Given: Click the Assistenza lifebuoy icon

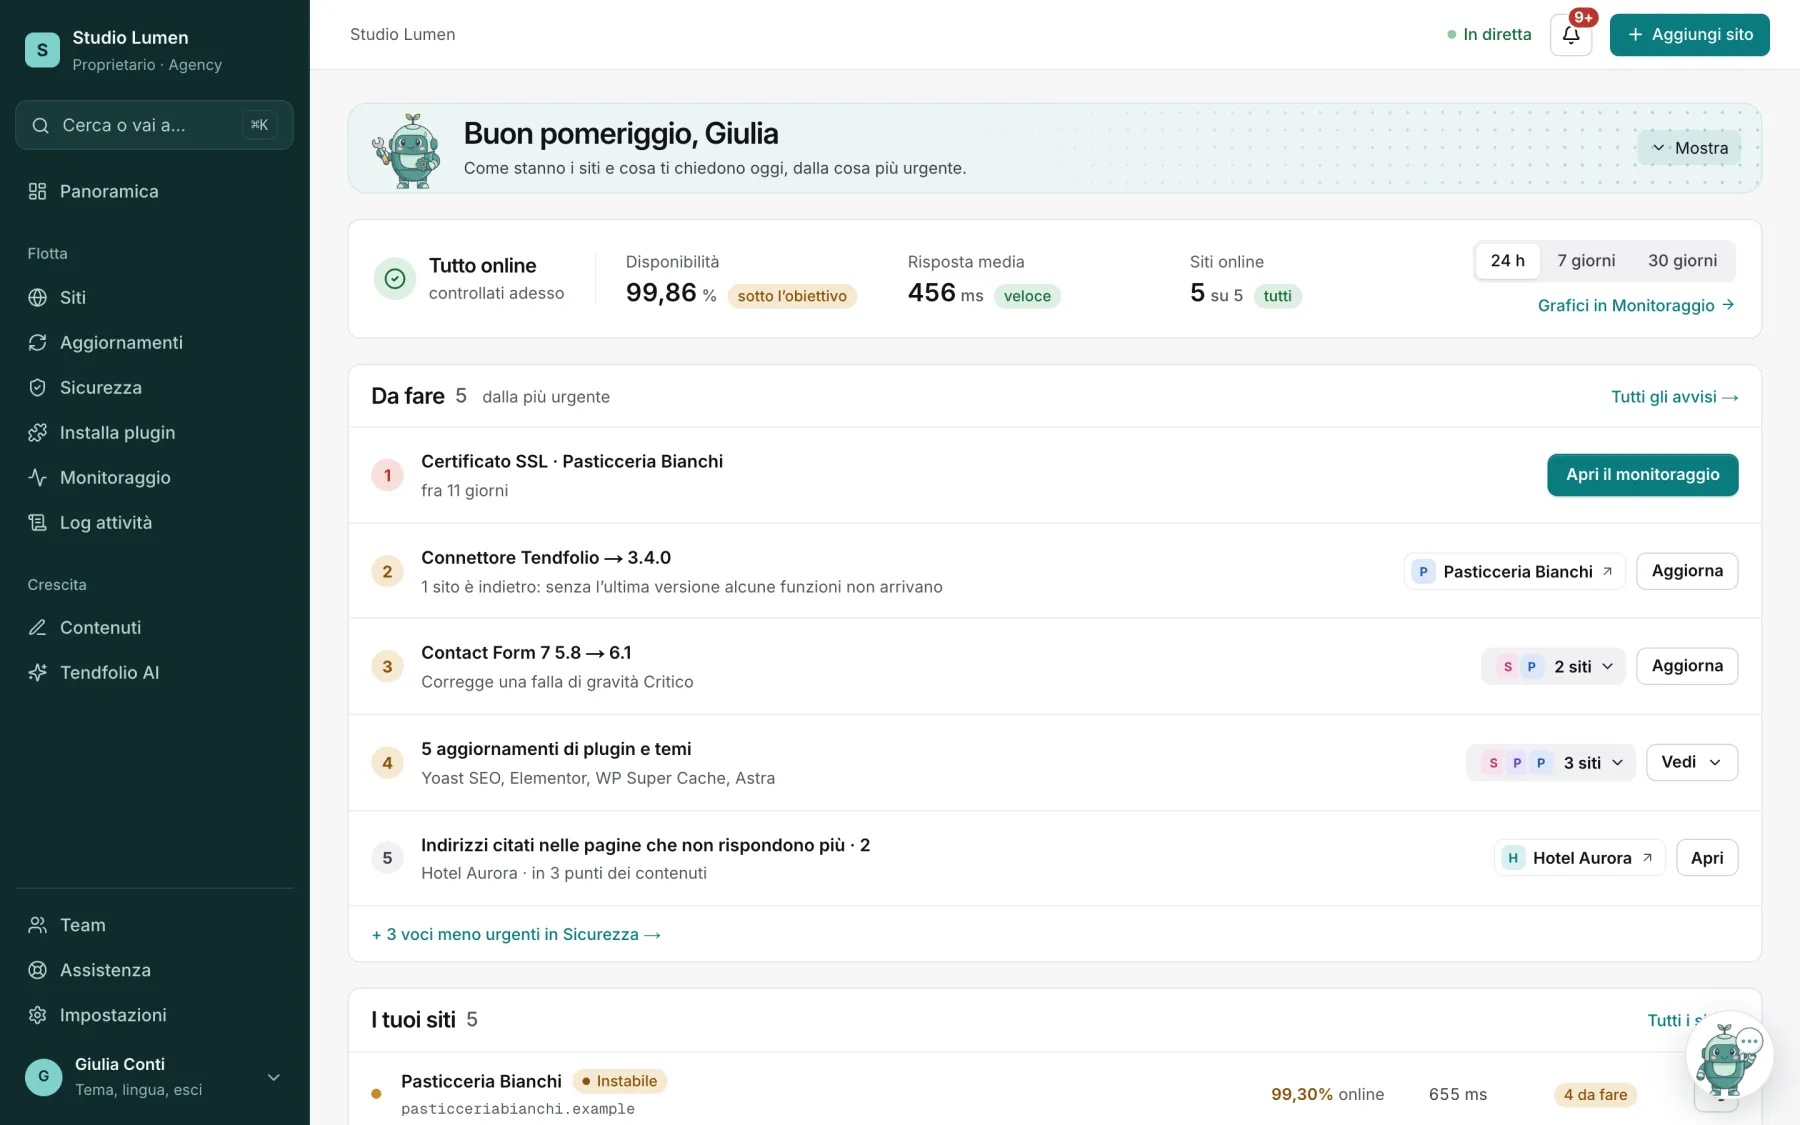Looking at the screenshot, I should coord(37,970).
